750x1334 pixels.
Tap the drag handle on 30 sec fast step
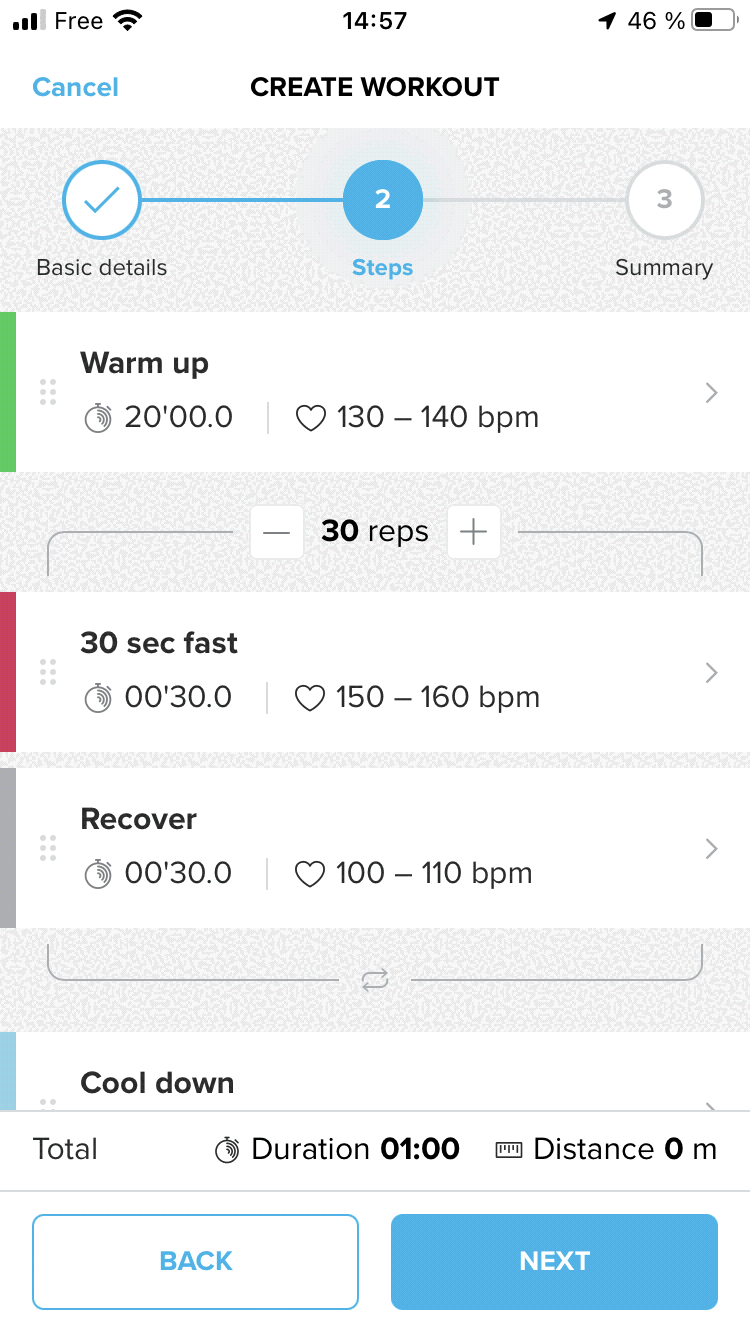[x=47, y=672]
